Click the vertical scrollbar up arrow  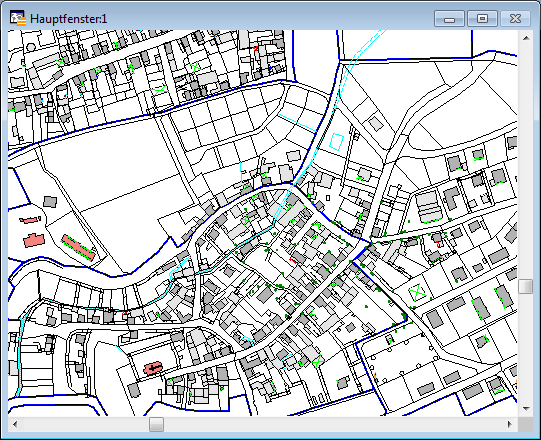tap(526, 38)
